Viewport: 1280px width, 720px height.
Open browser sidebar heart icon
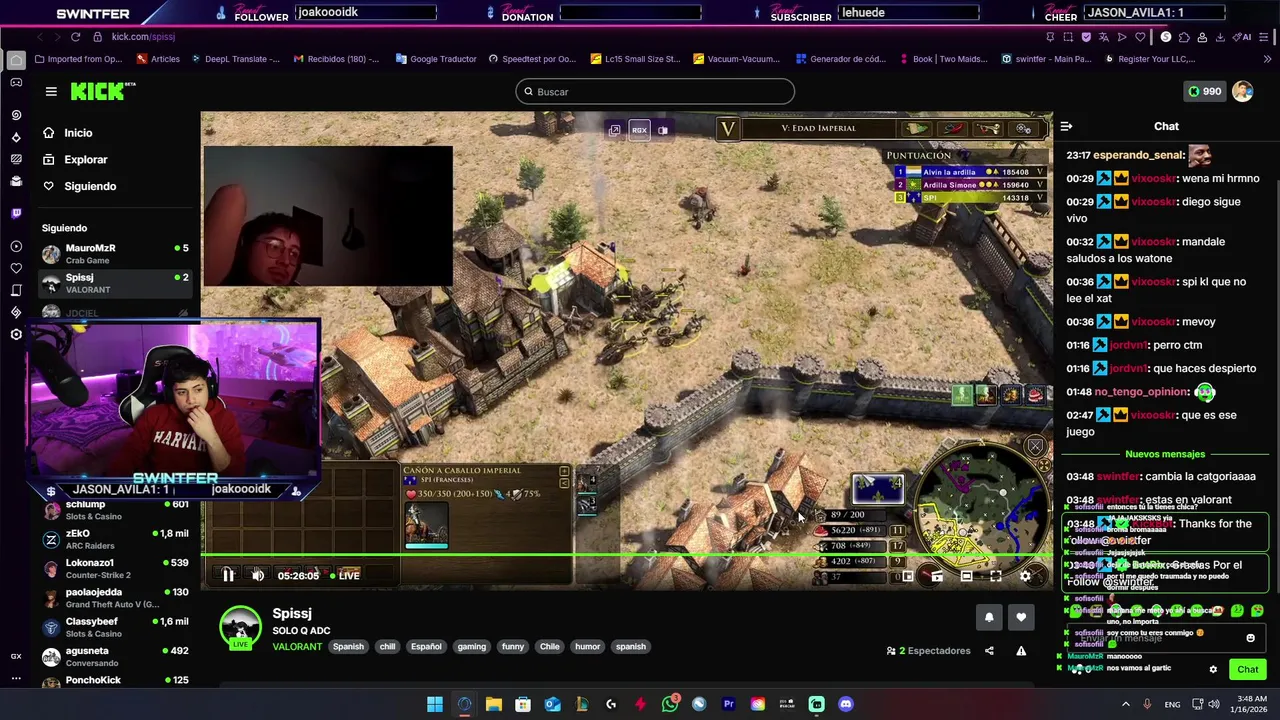[16, 268]
